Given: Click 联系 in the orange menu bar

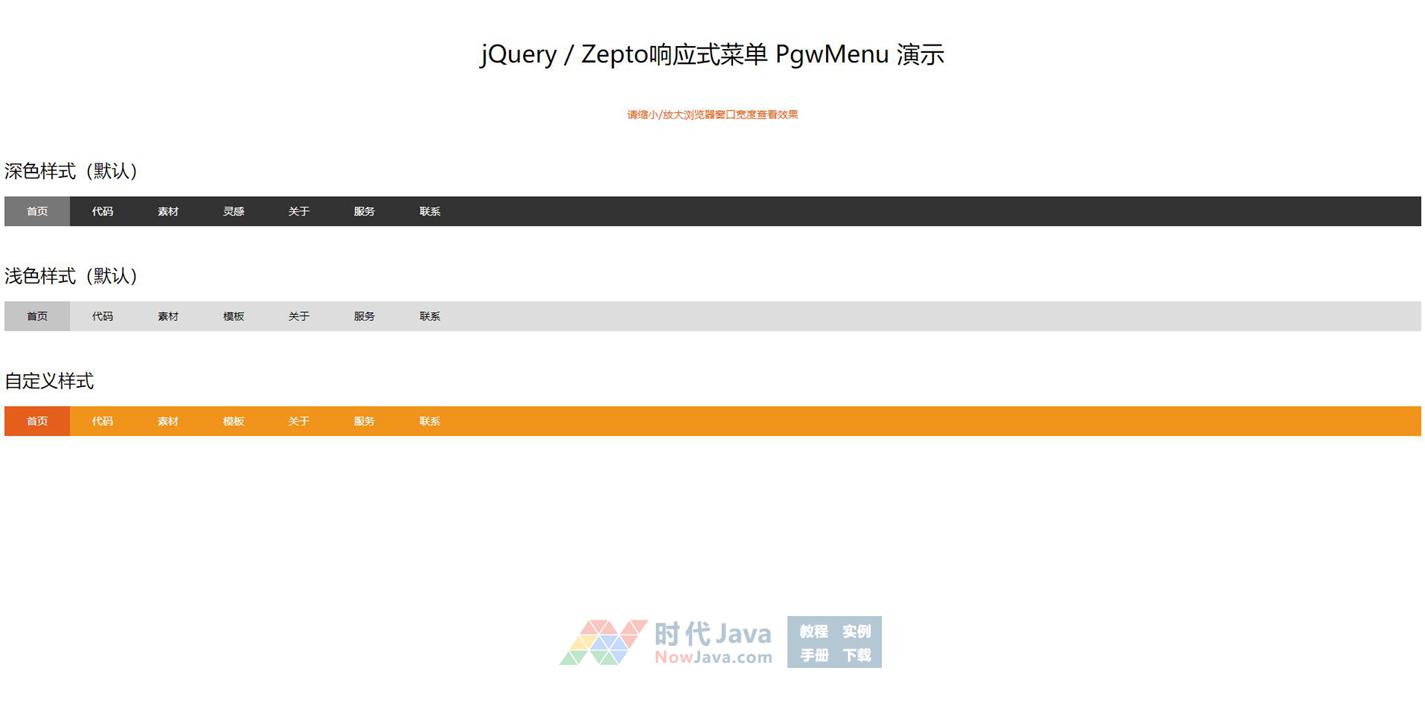Looking at the screenshot, I should (430, 421).
